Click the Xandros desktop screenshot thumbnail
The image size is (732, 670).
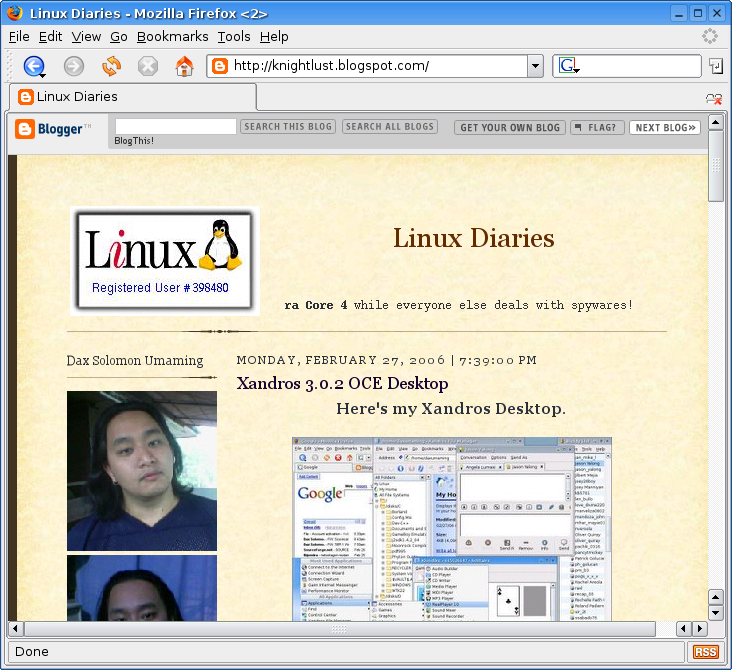pos(451,529)
